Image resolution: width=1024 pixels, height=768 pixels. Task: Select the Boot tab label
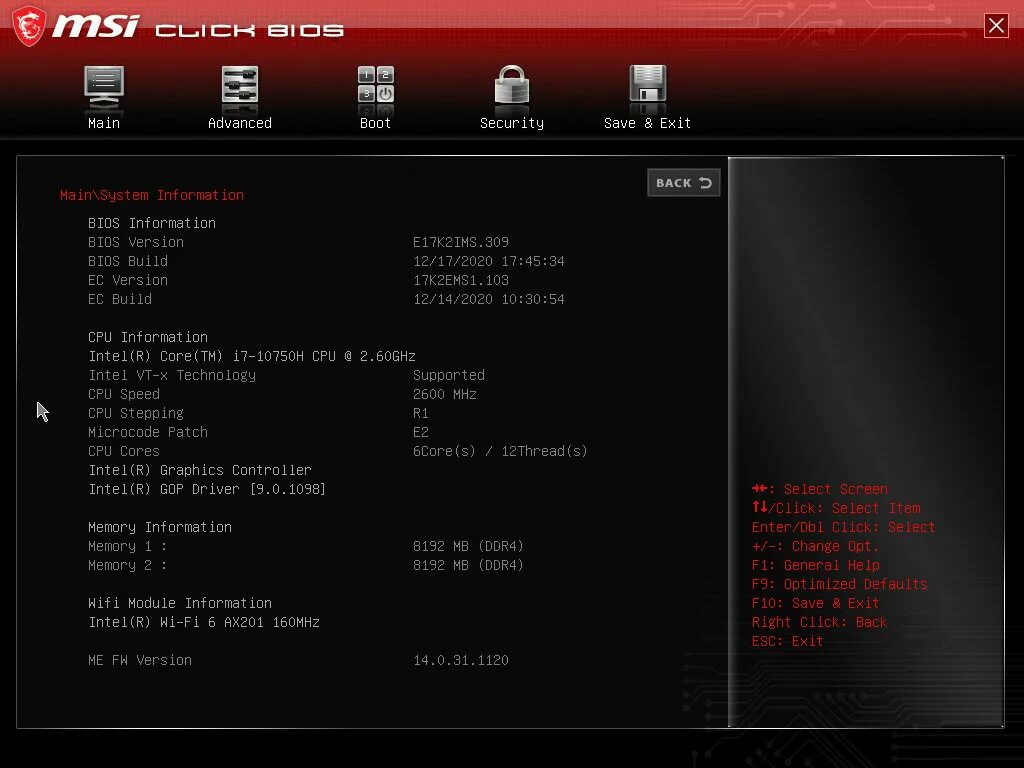pos(376,123)
